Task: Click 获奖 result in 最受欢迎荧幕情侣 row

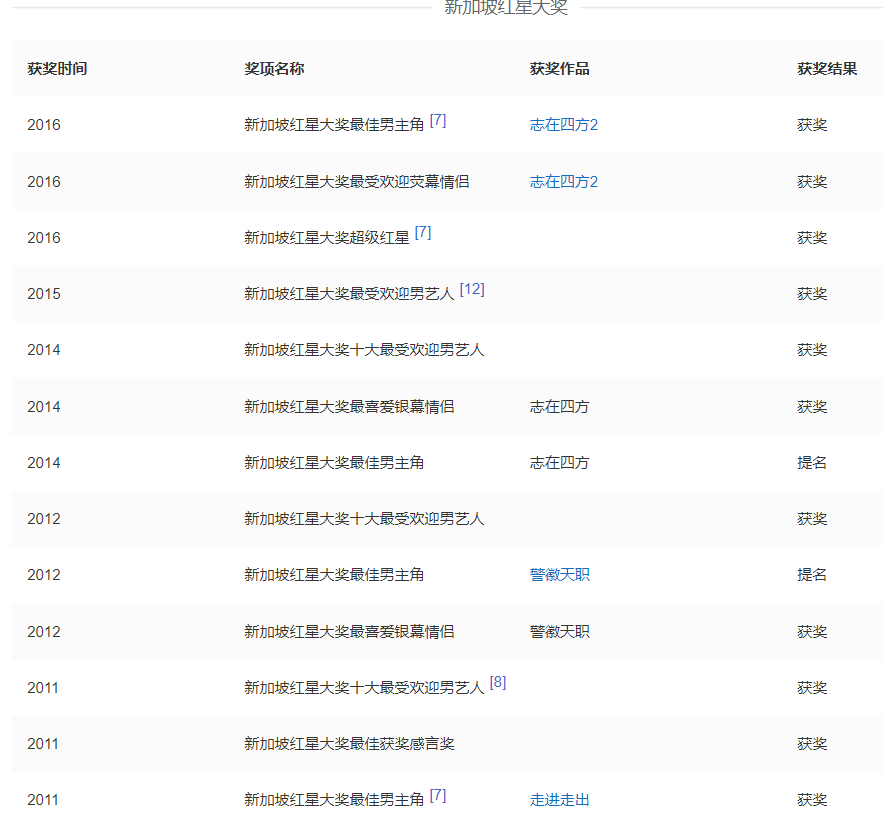Action: (812, 181)
